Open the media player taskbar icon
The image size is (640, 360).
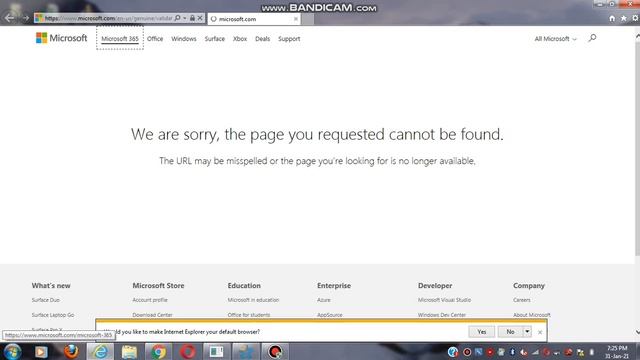pos(41,351)
